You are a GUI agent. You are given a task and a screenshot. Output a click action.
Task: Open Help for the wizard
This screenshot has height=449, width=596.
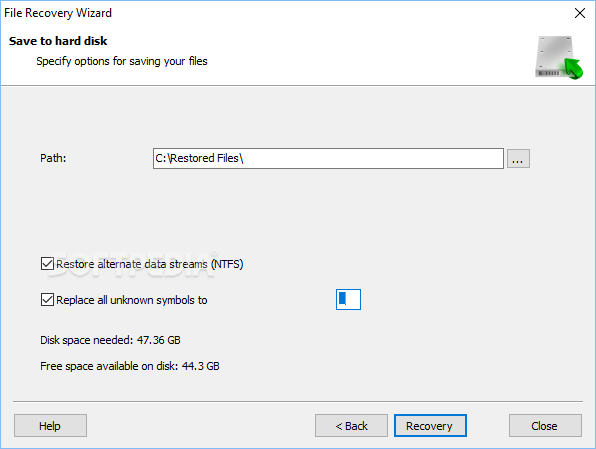click(50, 425)
